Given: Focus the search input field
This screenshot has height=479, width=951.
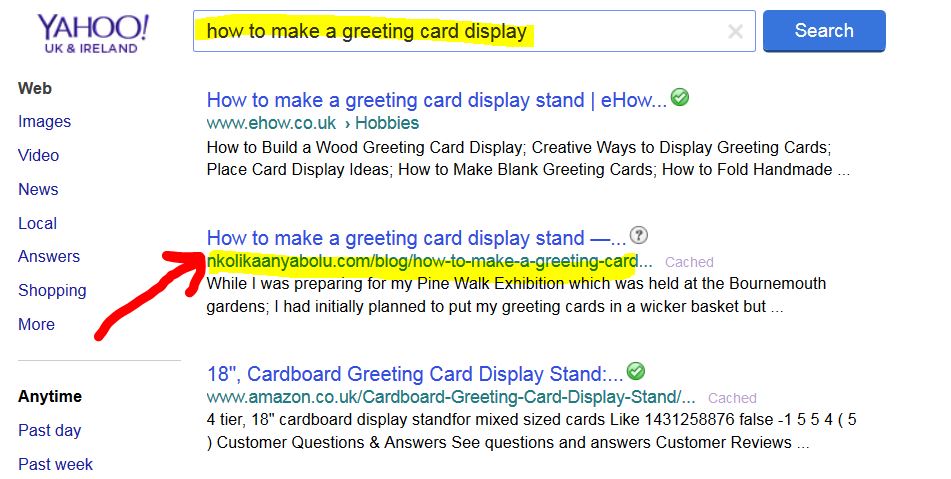Looking at the screenshot, I should [x=474, y=31].
